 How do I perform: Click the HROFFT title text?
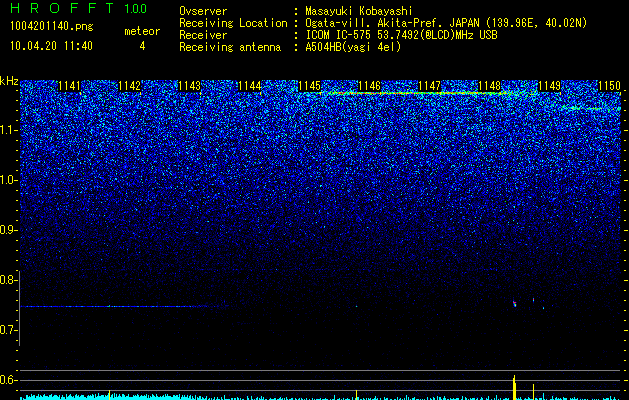[x=63, y=8]
